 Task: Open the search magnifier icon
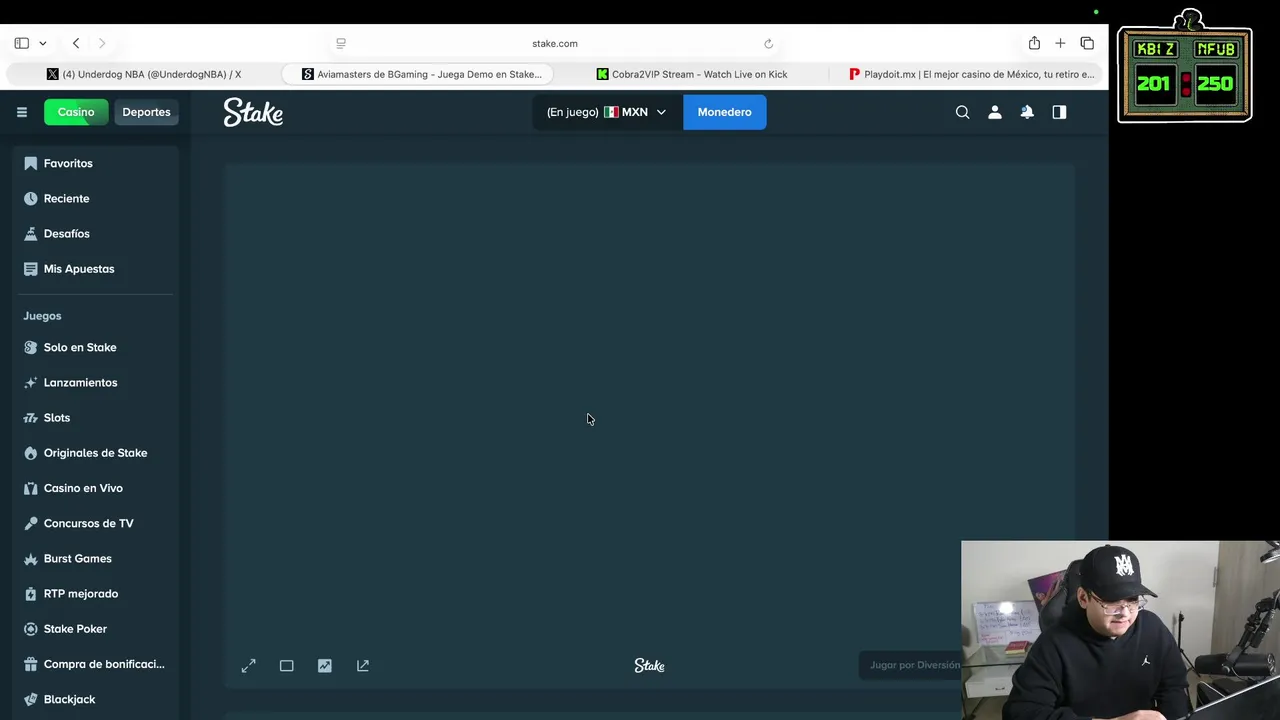[962, 112]
